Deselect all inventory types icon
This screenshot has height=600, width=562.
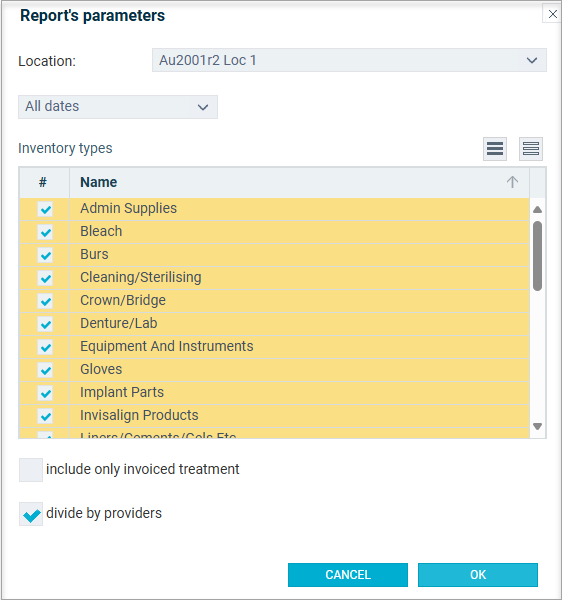[531, 148]
